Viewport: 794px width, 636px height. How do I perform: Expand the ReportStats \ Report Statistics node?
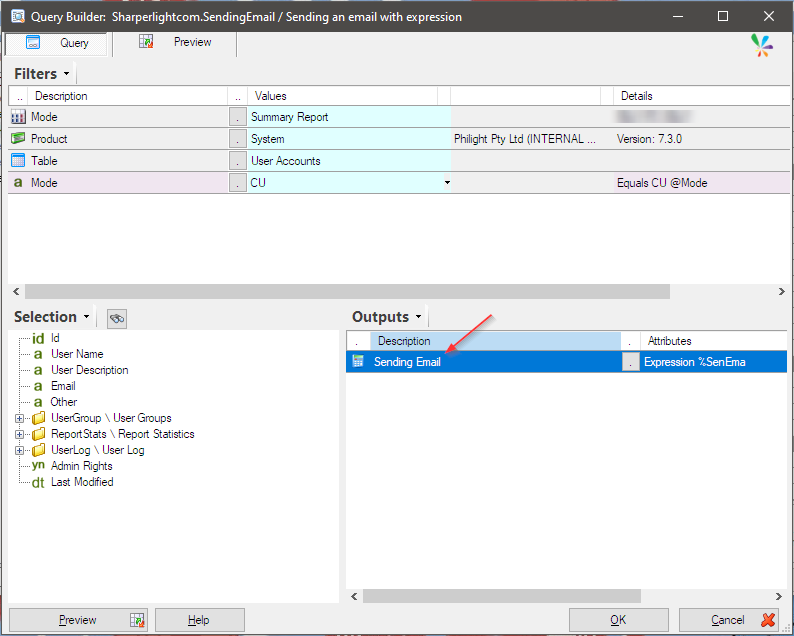tap(19, 434)
